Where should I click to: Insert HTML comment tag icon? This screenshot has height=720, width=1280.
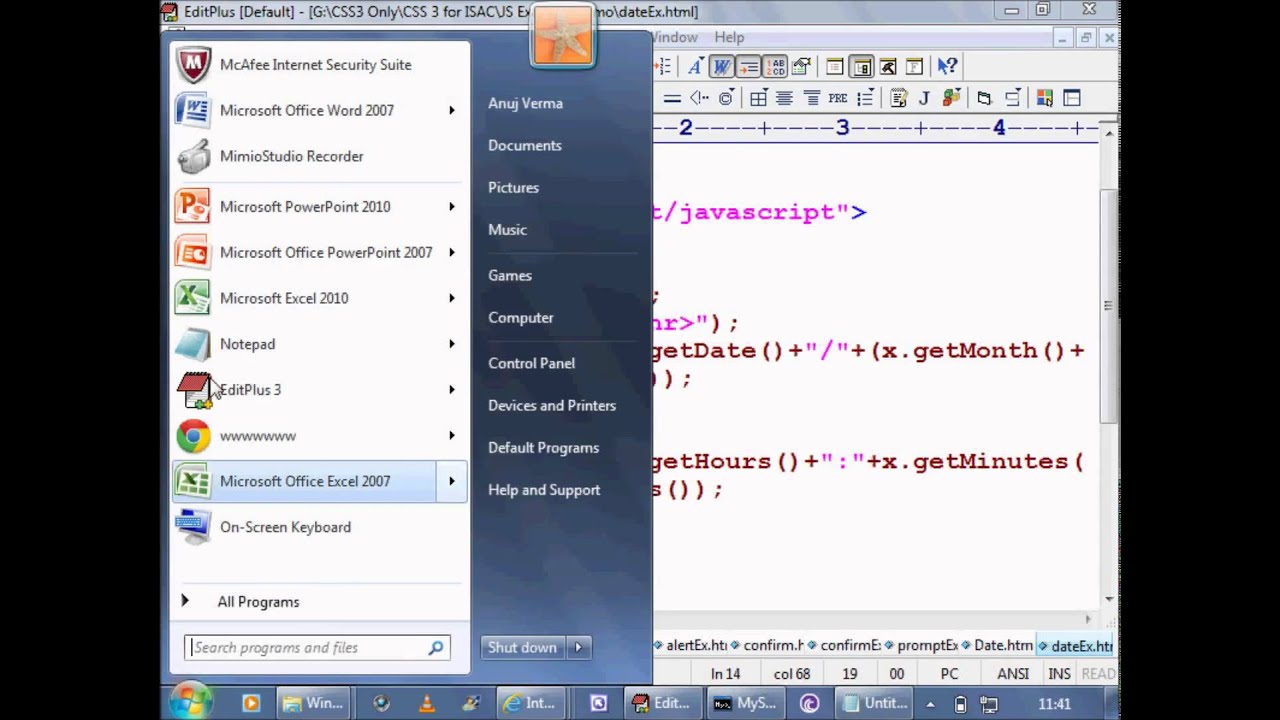pyautogui.click(x=699, y=98)
